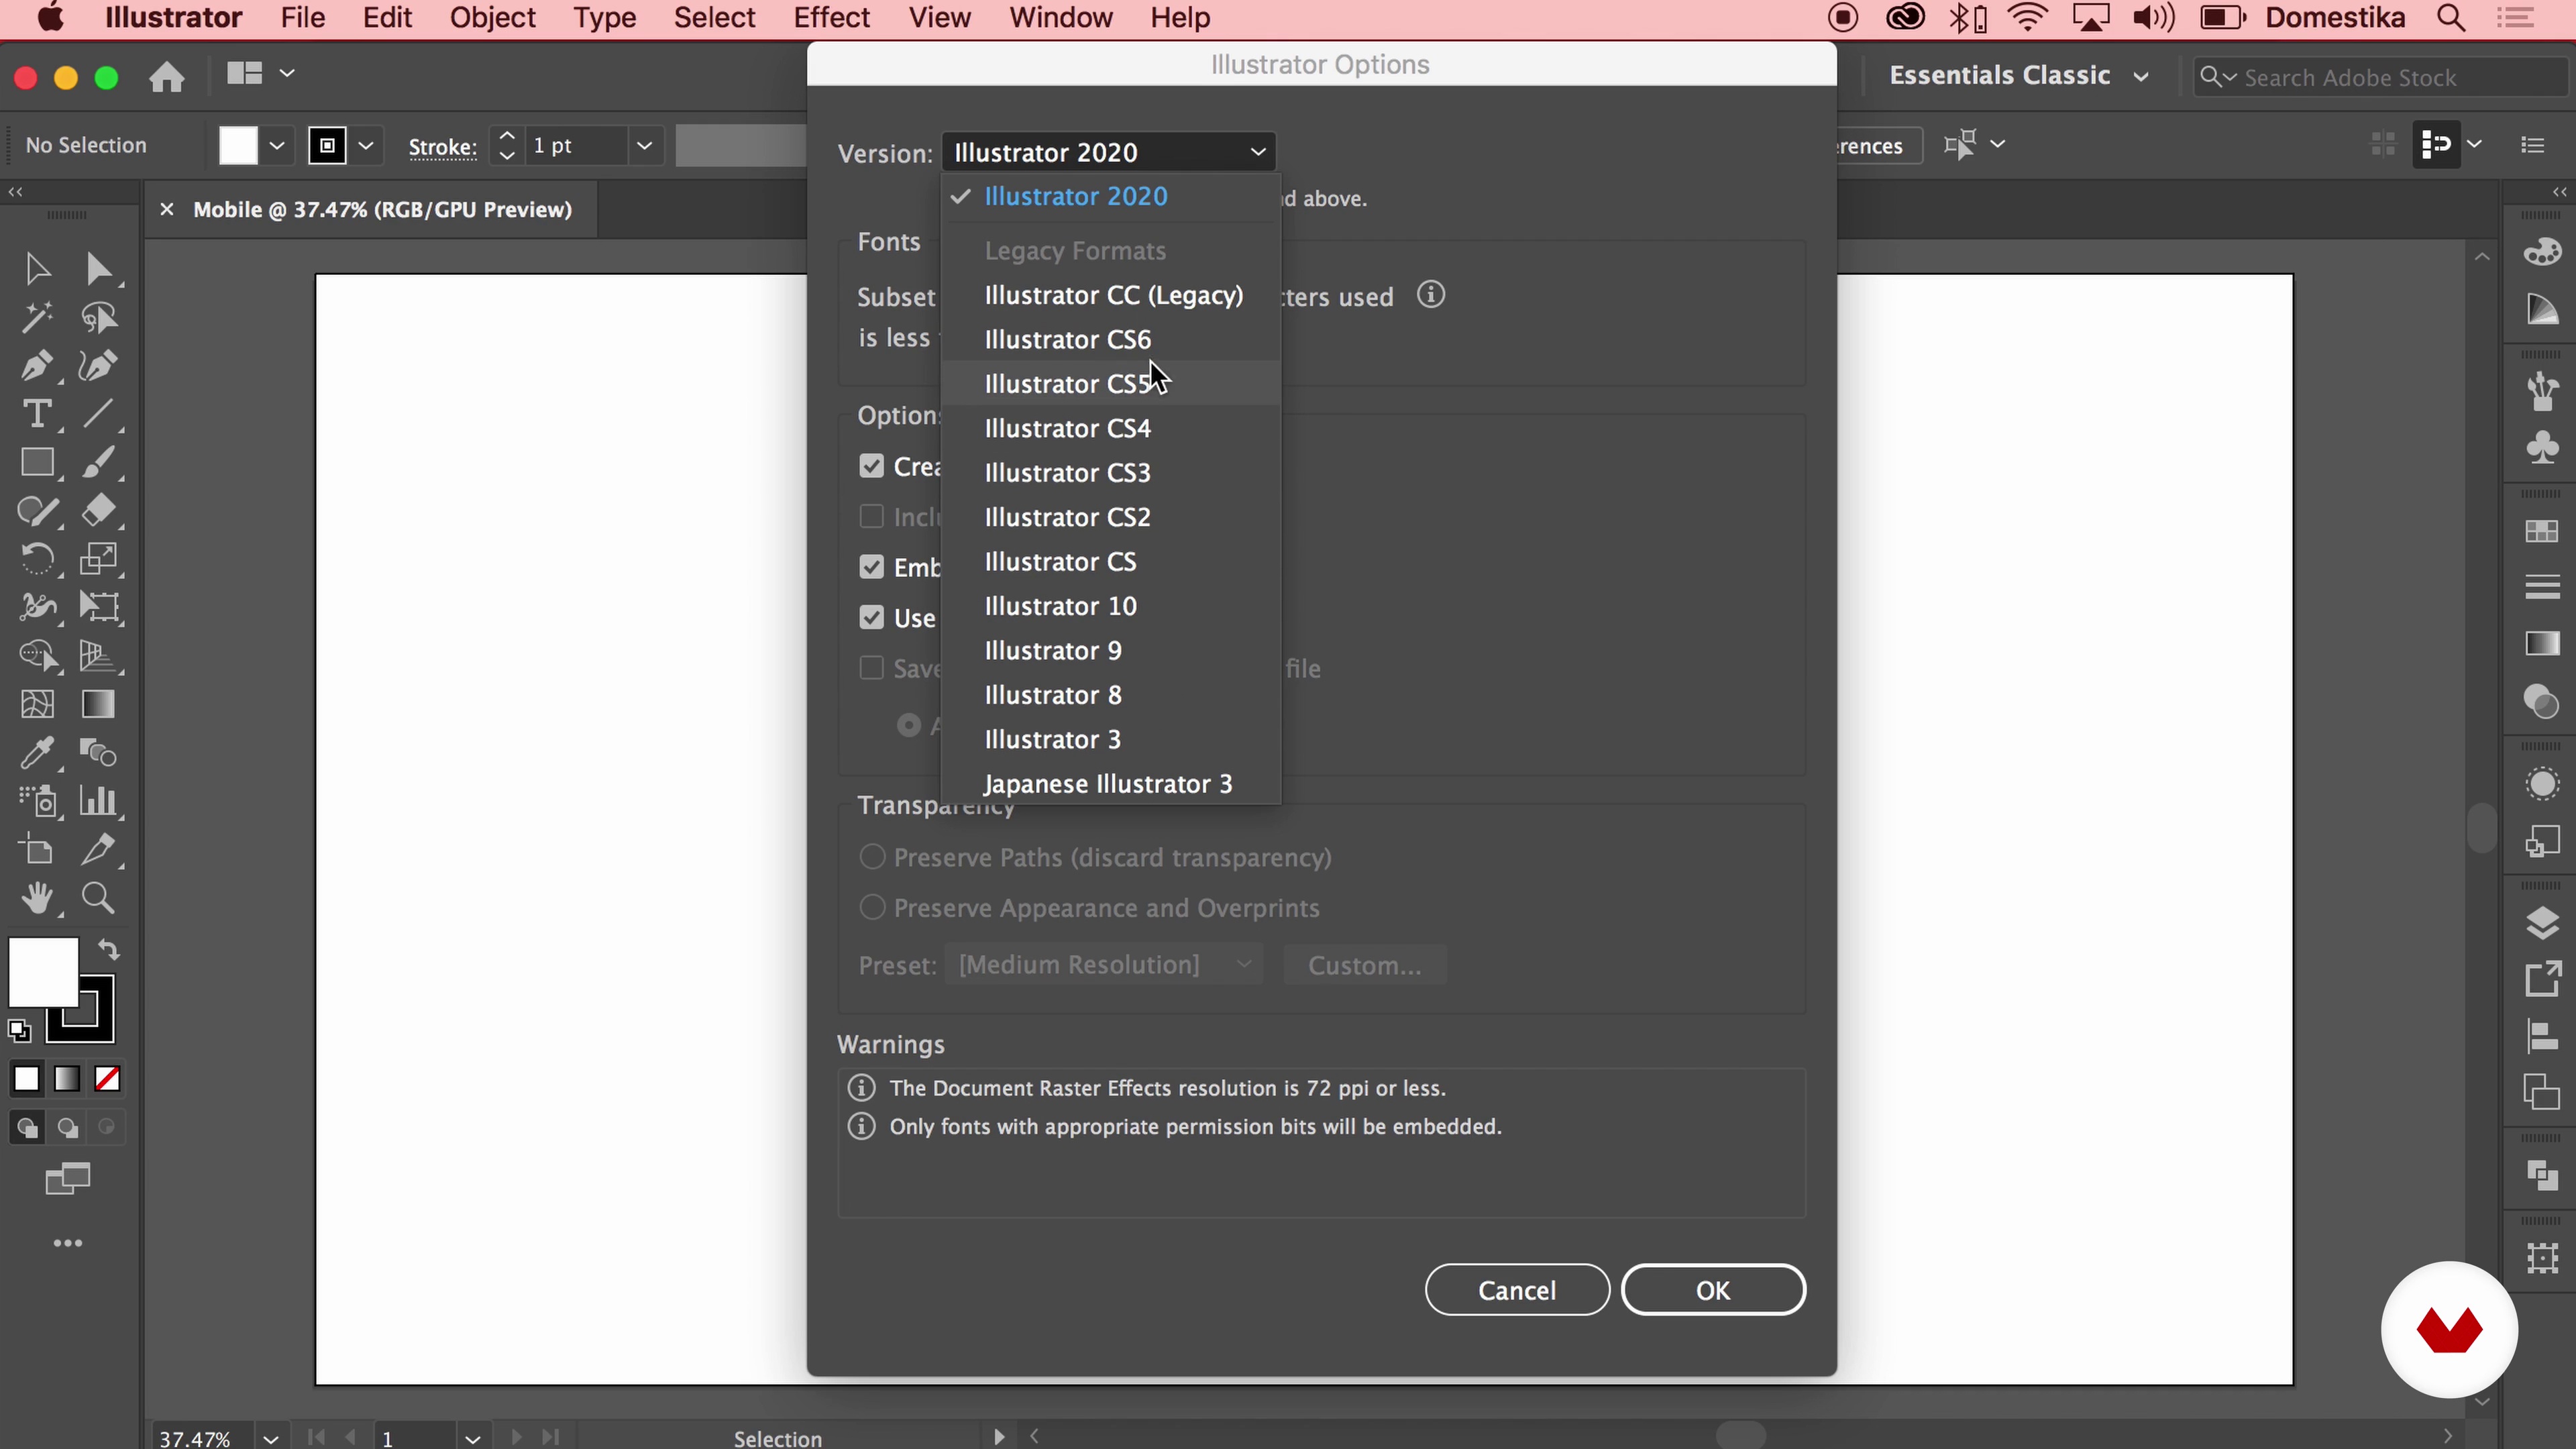The height and width of the screenshot is (1449, 2576).
Task: Click the Fill white color swatch in toolbar
Action: tap(43, 972)
